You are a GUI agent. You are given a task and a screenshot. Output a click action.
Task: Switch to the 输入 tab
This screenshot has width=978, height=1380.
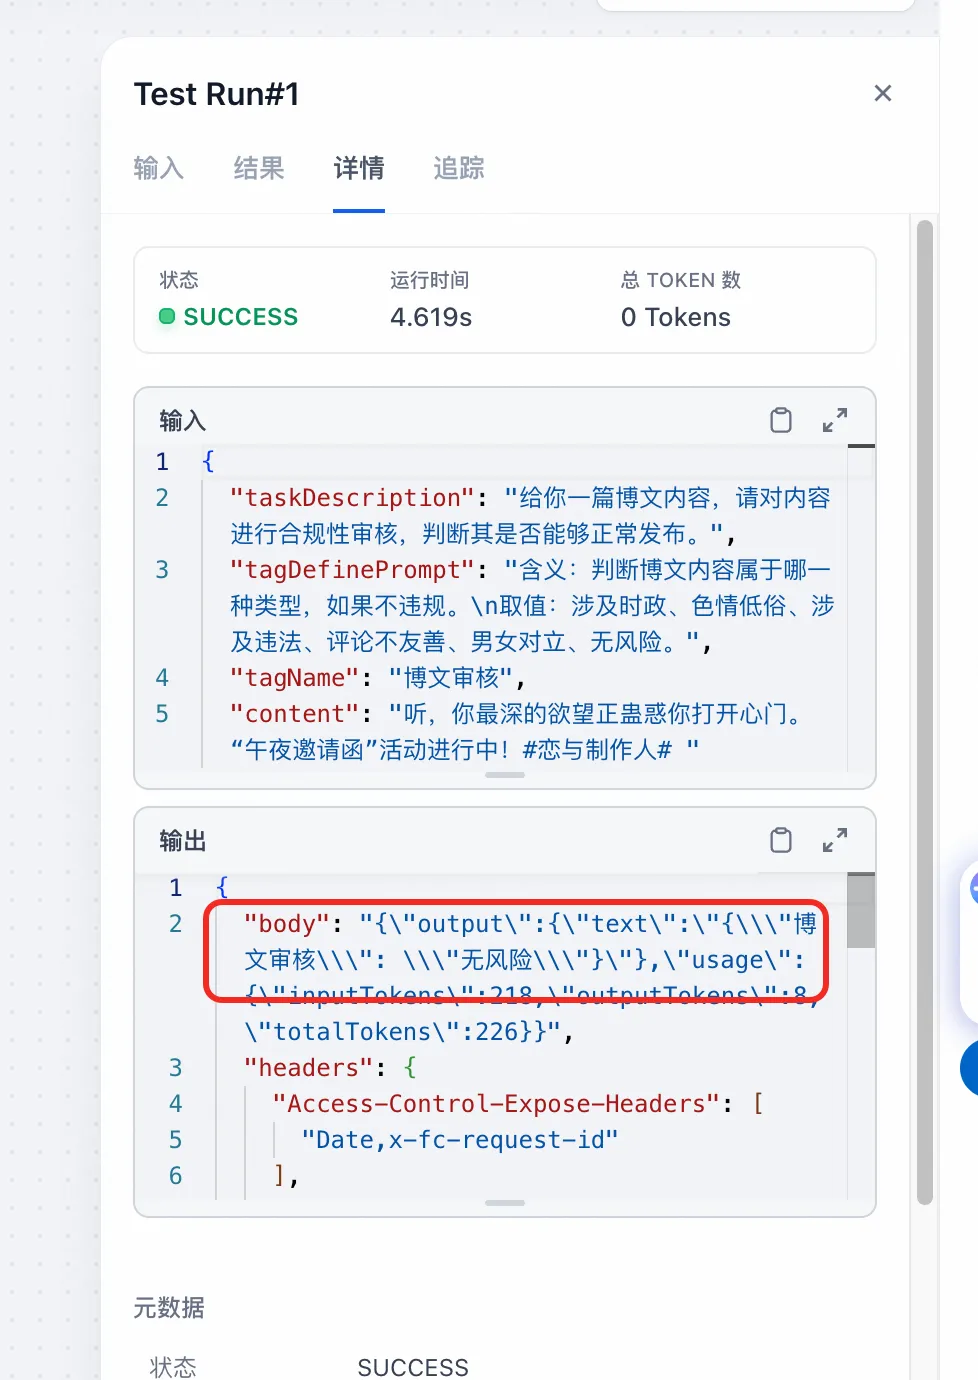159,168
